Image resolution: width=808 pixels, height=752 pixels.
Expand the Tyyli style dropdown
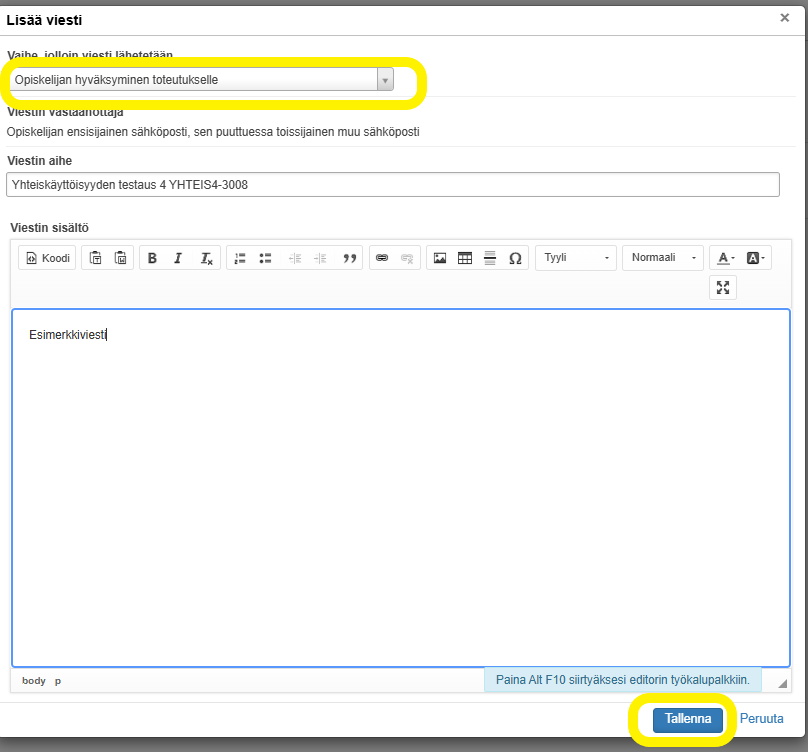pyautogui.click(x=576, y=258)
